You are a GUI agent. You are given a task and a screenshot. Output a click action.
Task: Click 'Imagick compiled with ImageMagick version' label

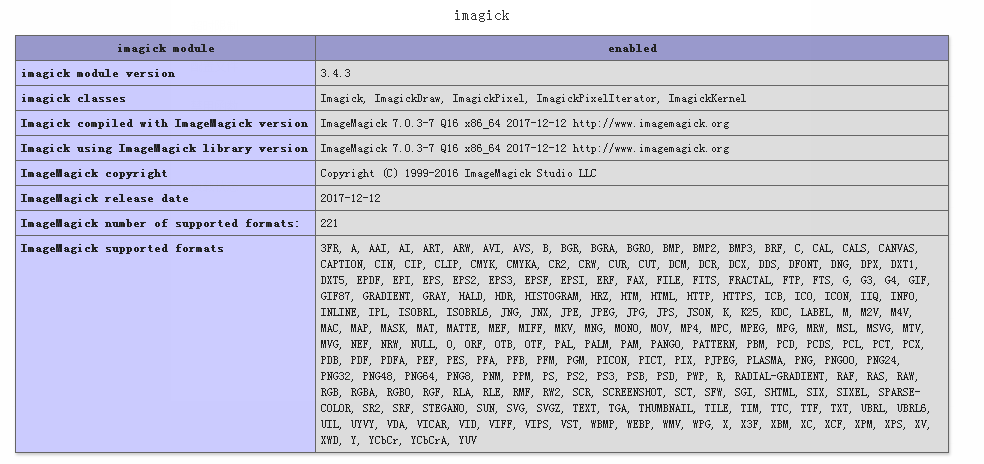(164, 123)
